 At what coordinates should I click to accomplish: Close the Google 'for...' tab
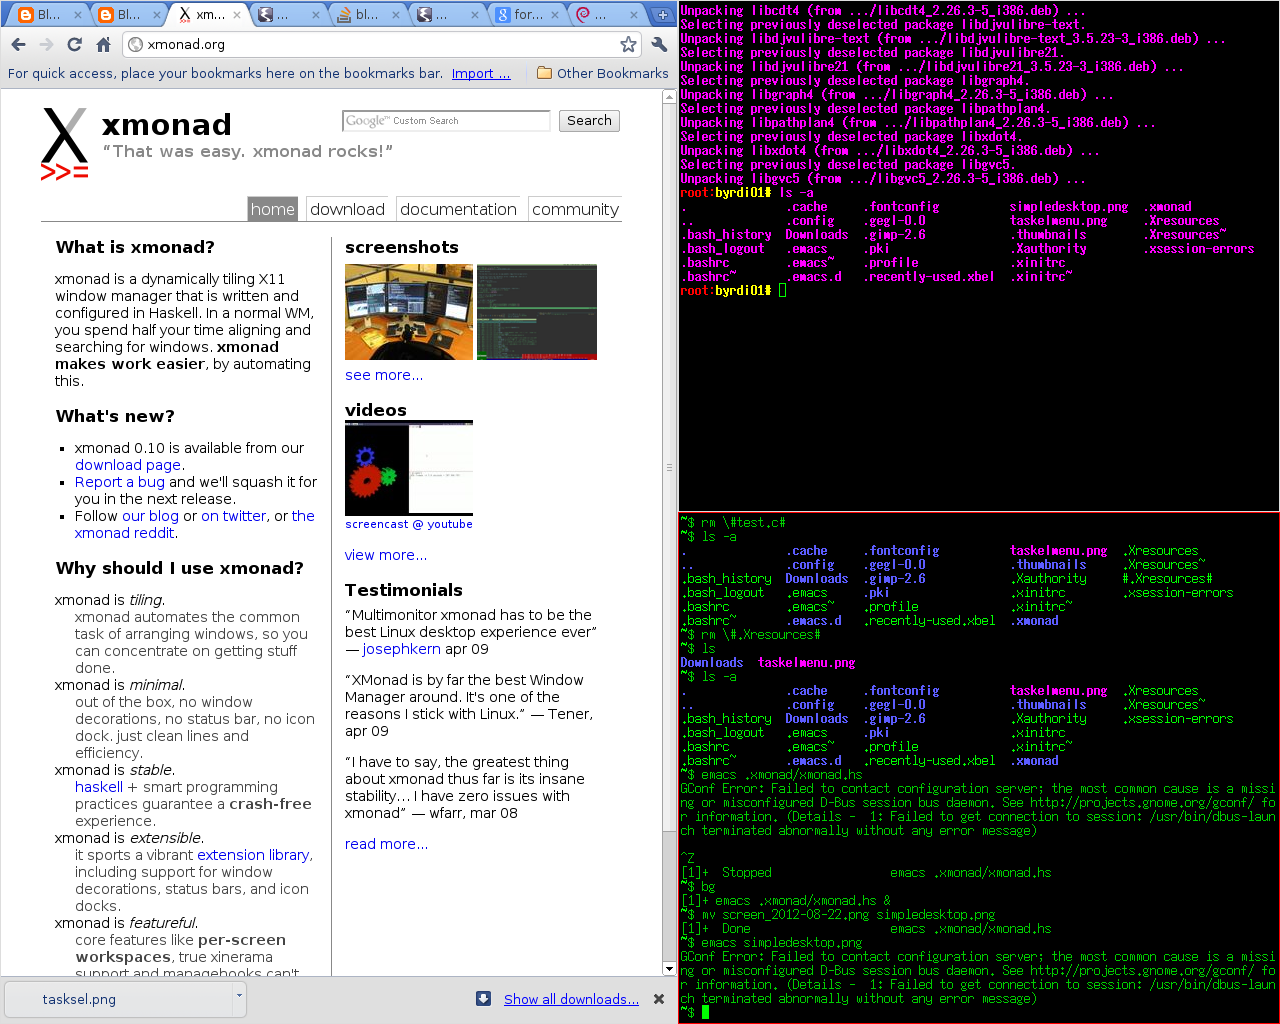(553, 15)
